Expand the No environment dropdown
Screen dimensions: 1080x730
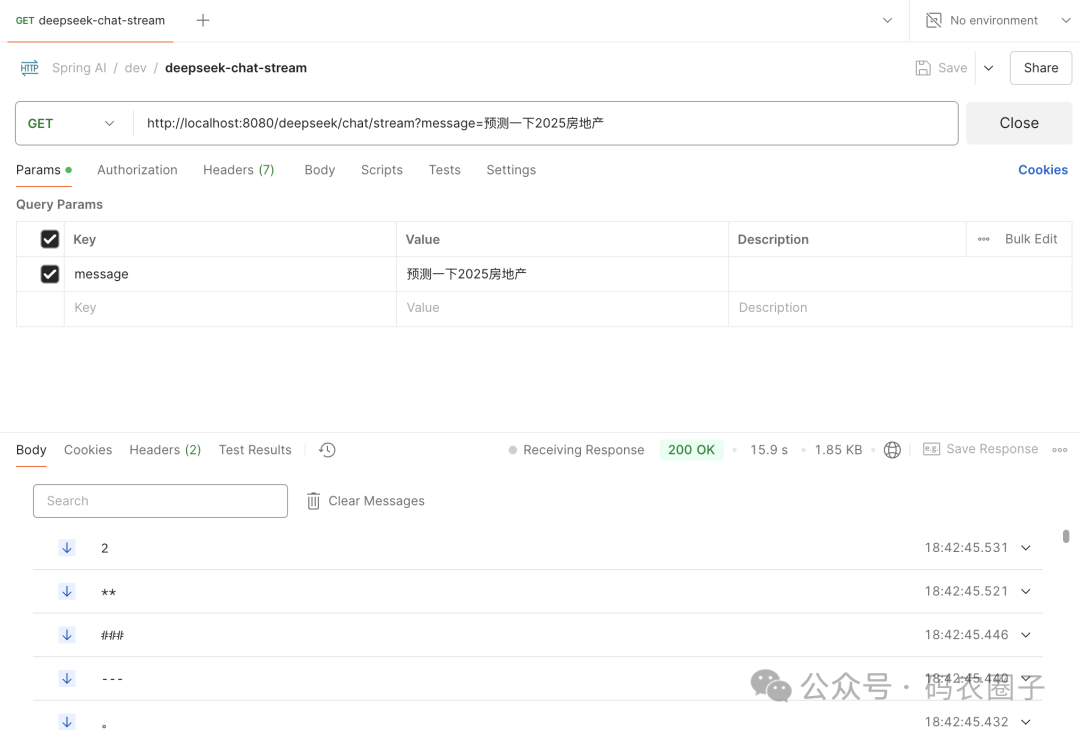click(x=1066, y=20)
